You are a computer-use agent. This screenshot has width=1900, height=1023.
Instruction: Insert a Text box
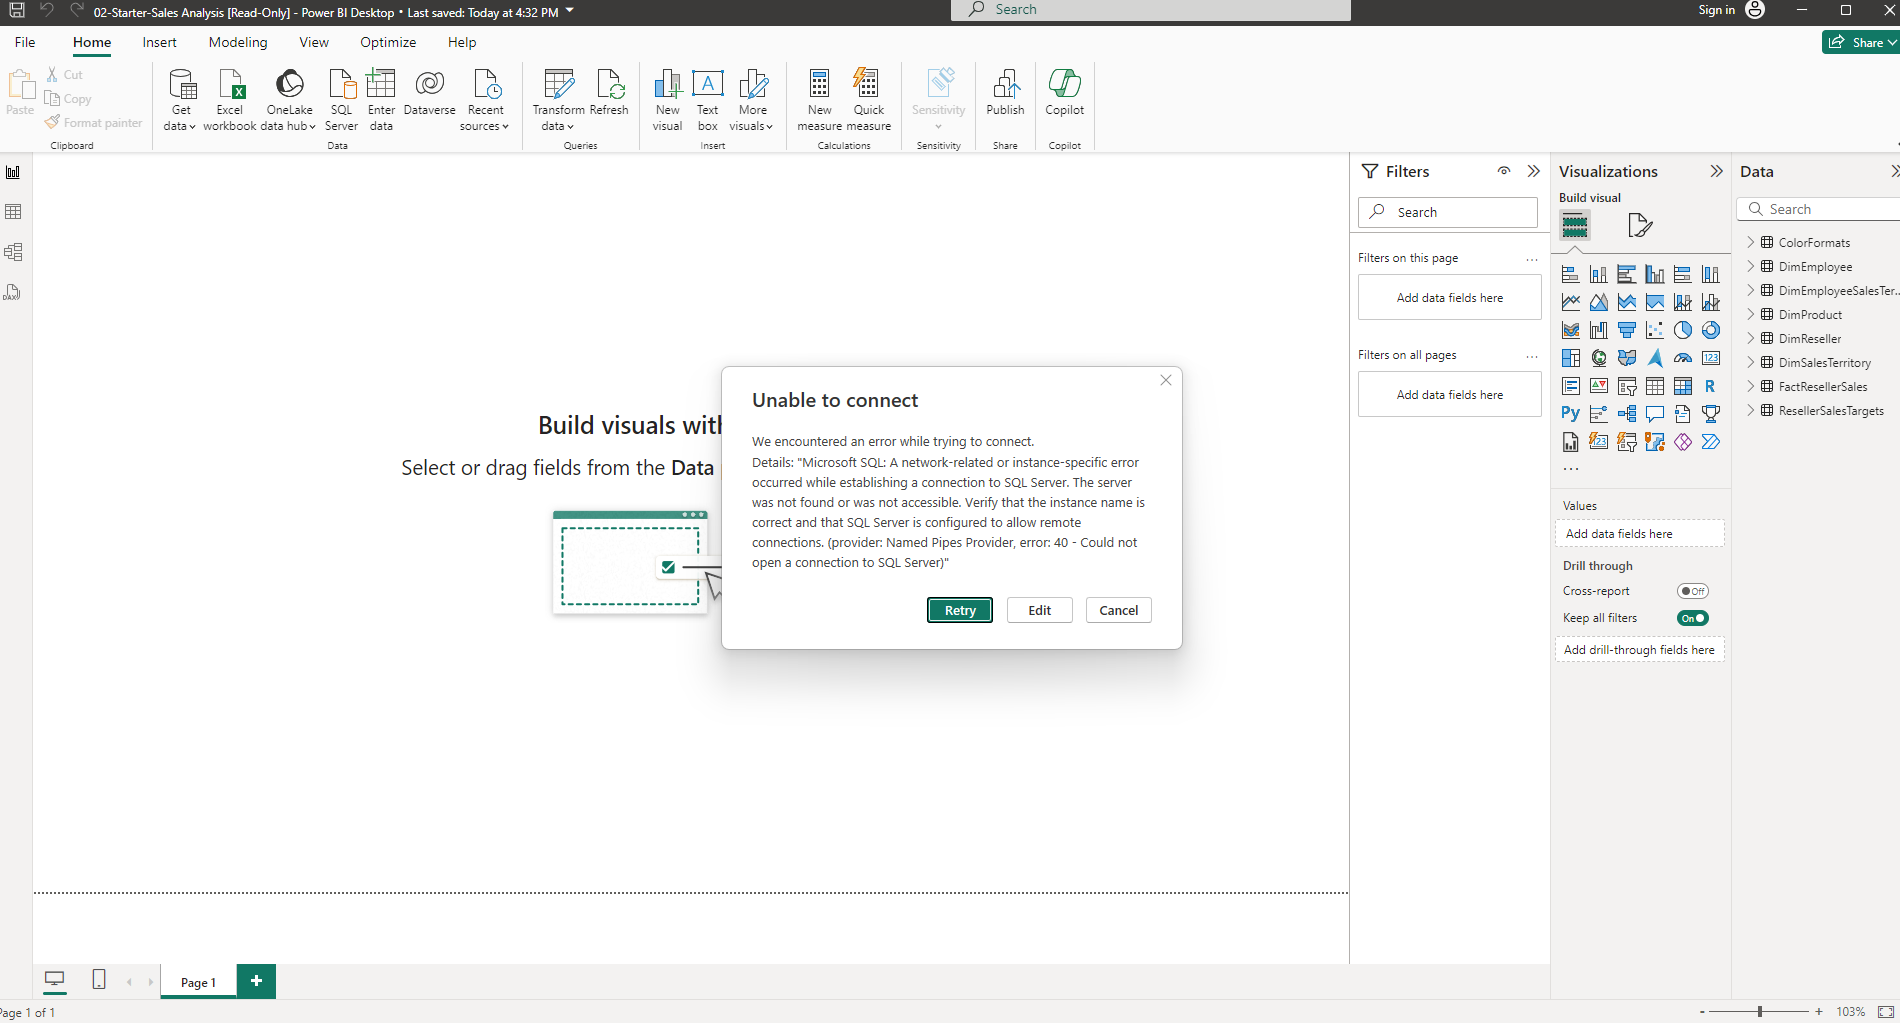pyautogui.click(x=707, y=99)
